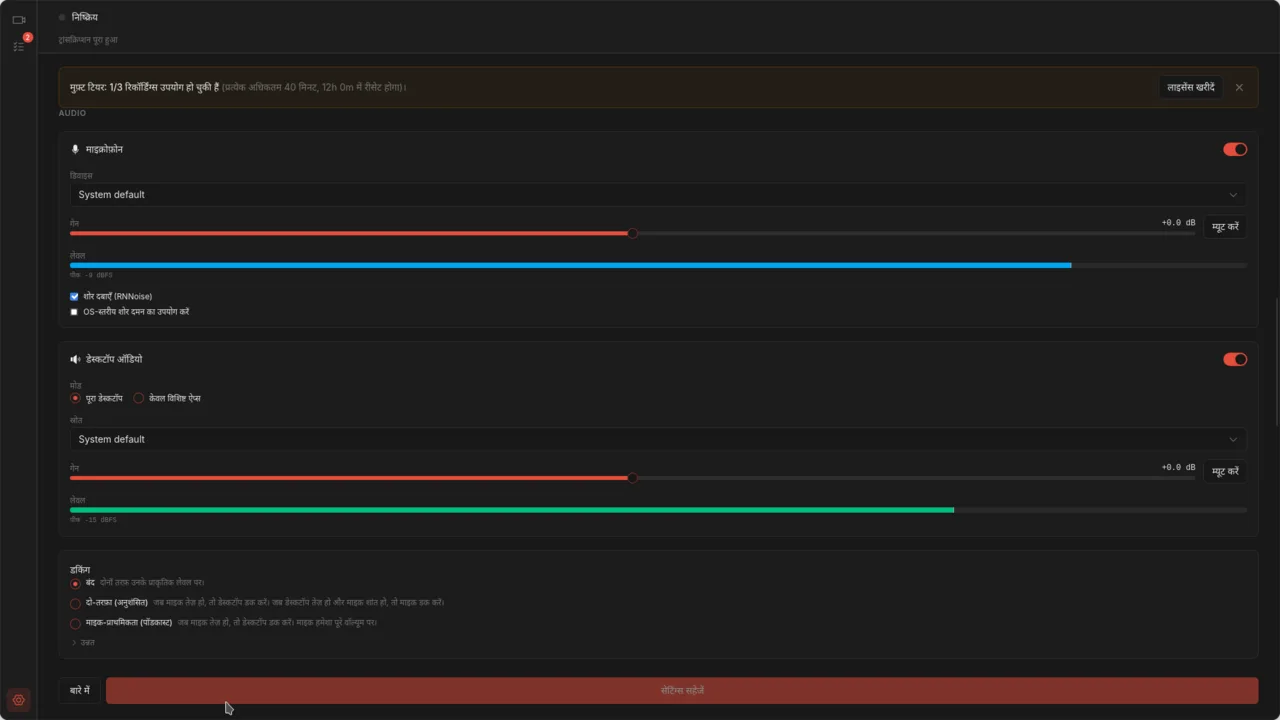Open microphone device System default dropdown

point(658,195)
